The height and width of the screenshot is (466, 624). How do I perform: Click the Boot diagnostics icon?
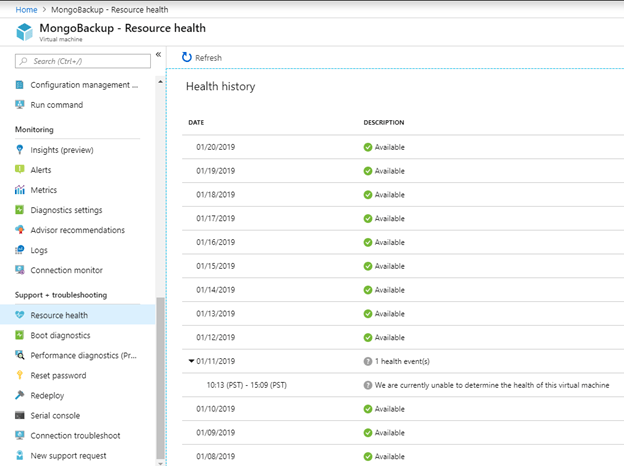20,335
